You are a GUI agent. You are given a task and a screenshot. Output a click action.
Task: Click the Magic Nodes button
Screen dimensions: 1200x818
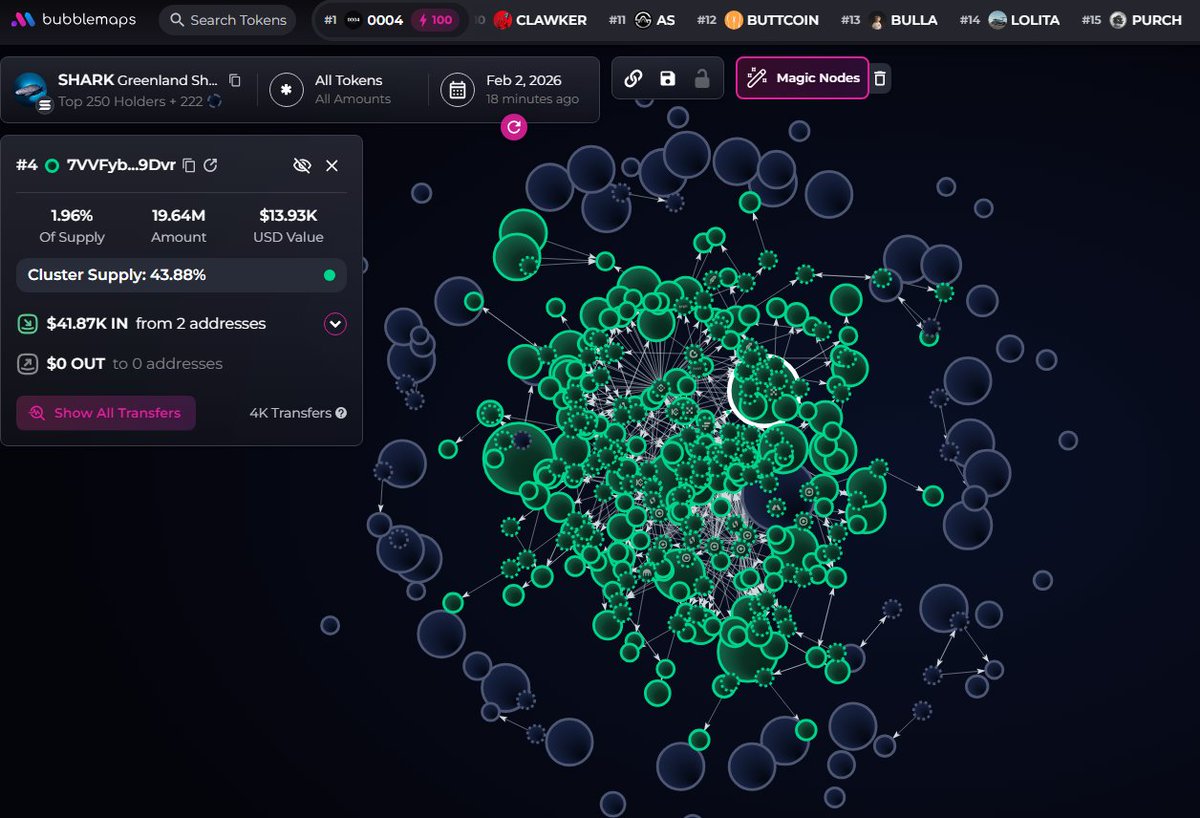(802, 78)
